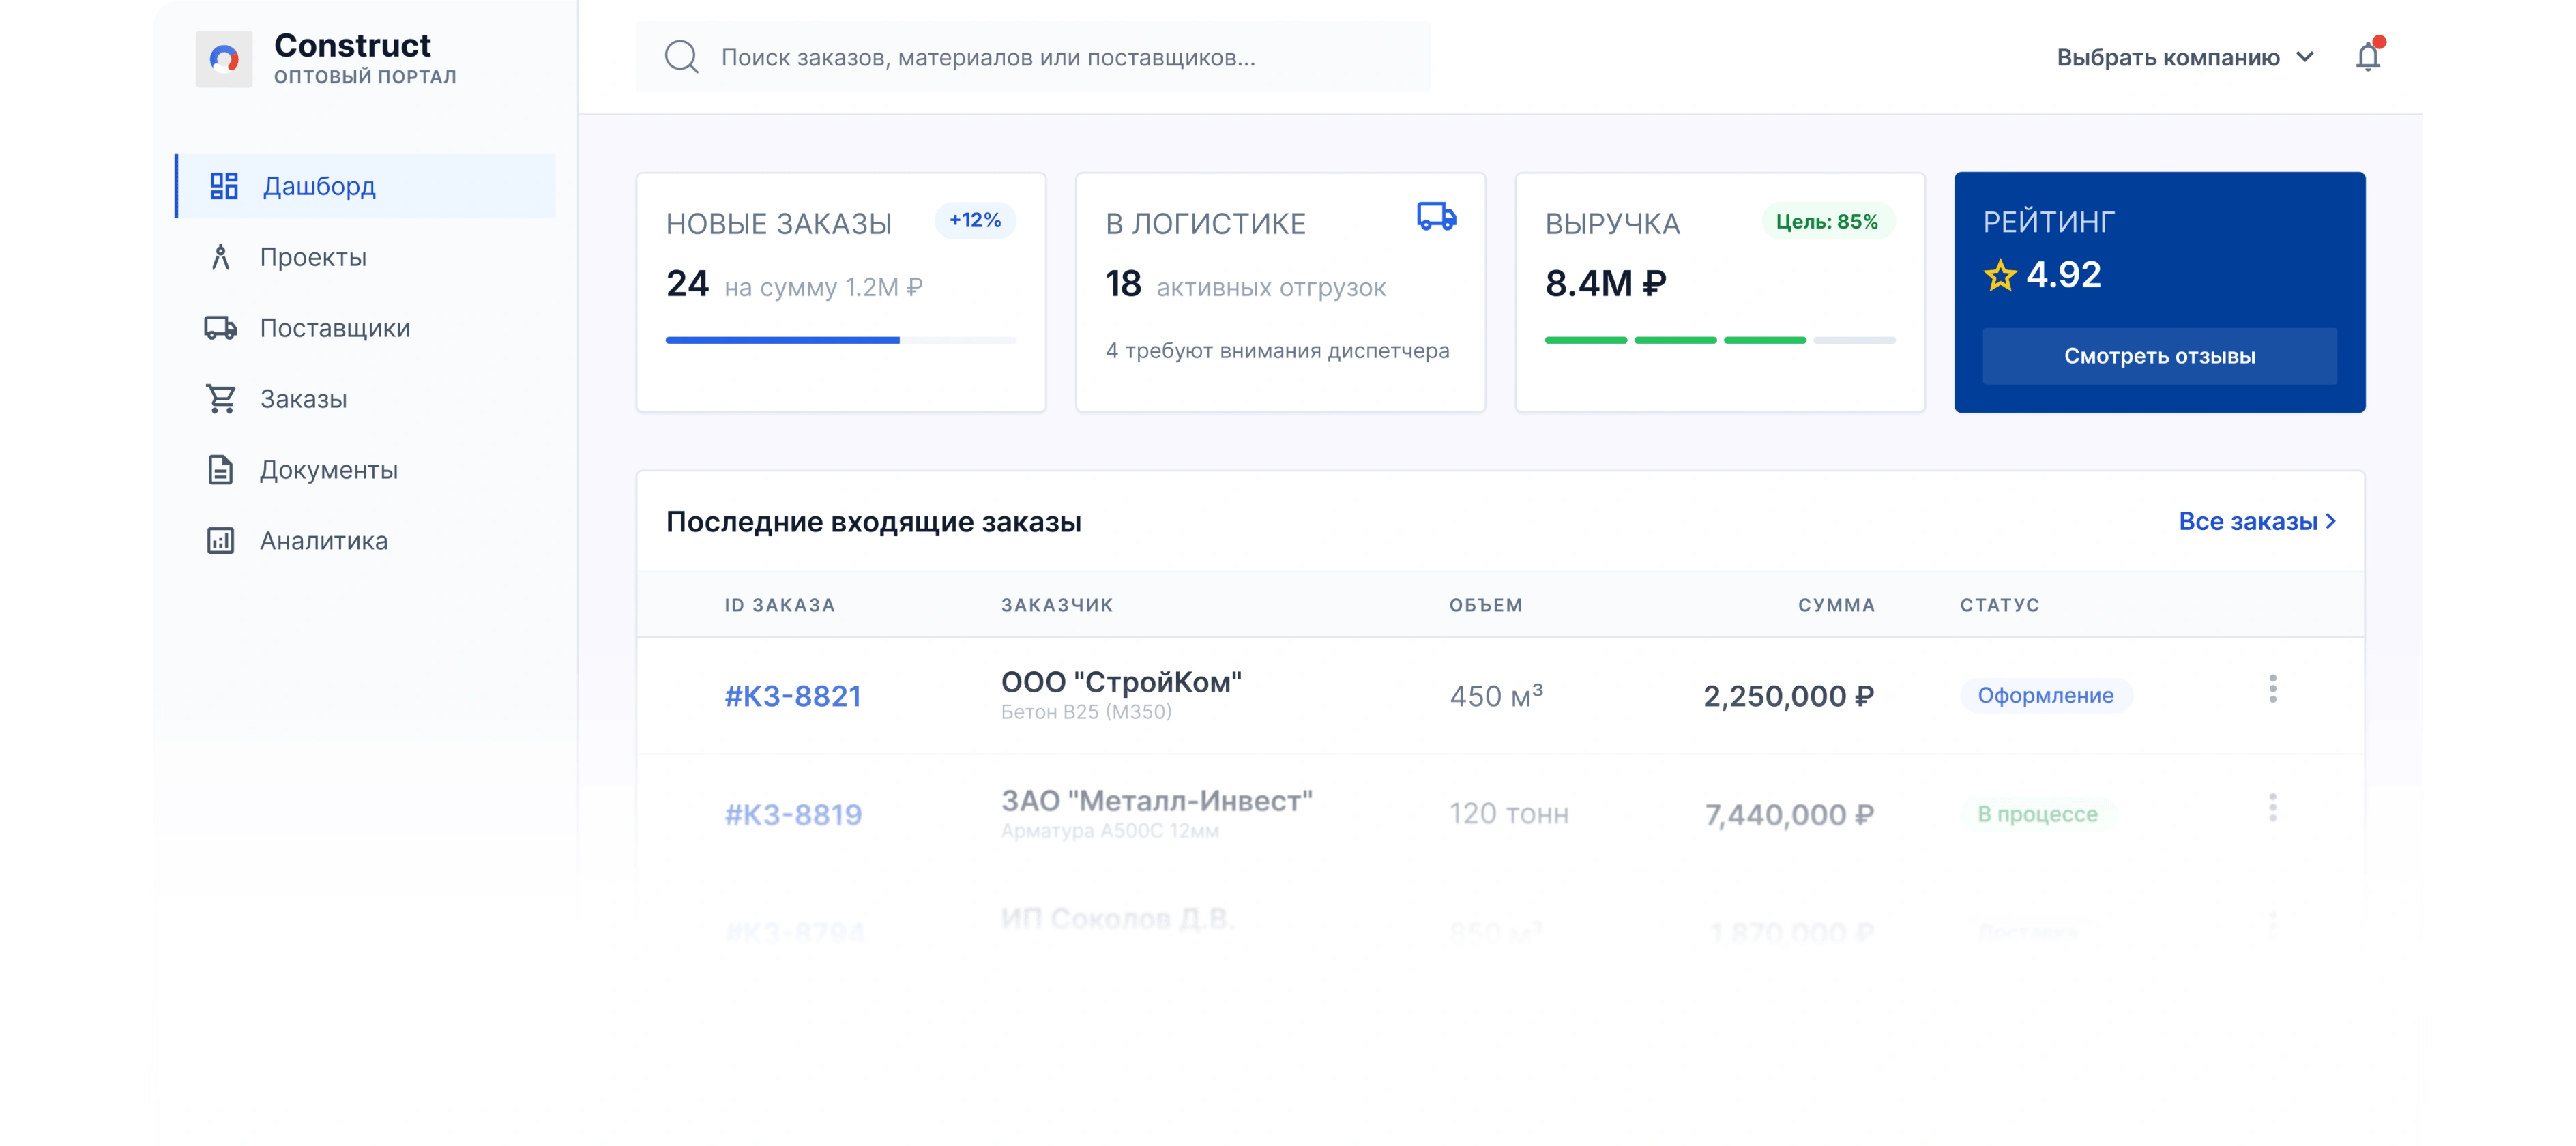The width and height of the screenshot is (2576, 1146).
Task: Open Выбрать компанию dropdown
Action: coord(2186,57)
